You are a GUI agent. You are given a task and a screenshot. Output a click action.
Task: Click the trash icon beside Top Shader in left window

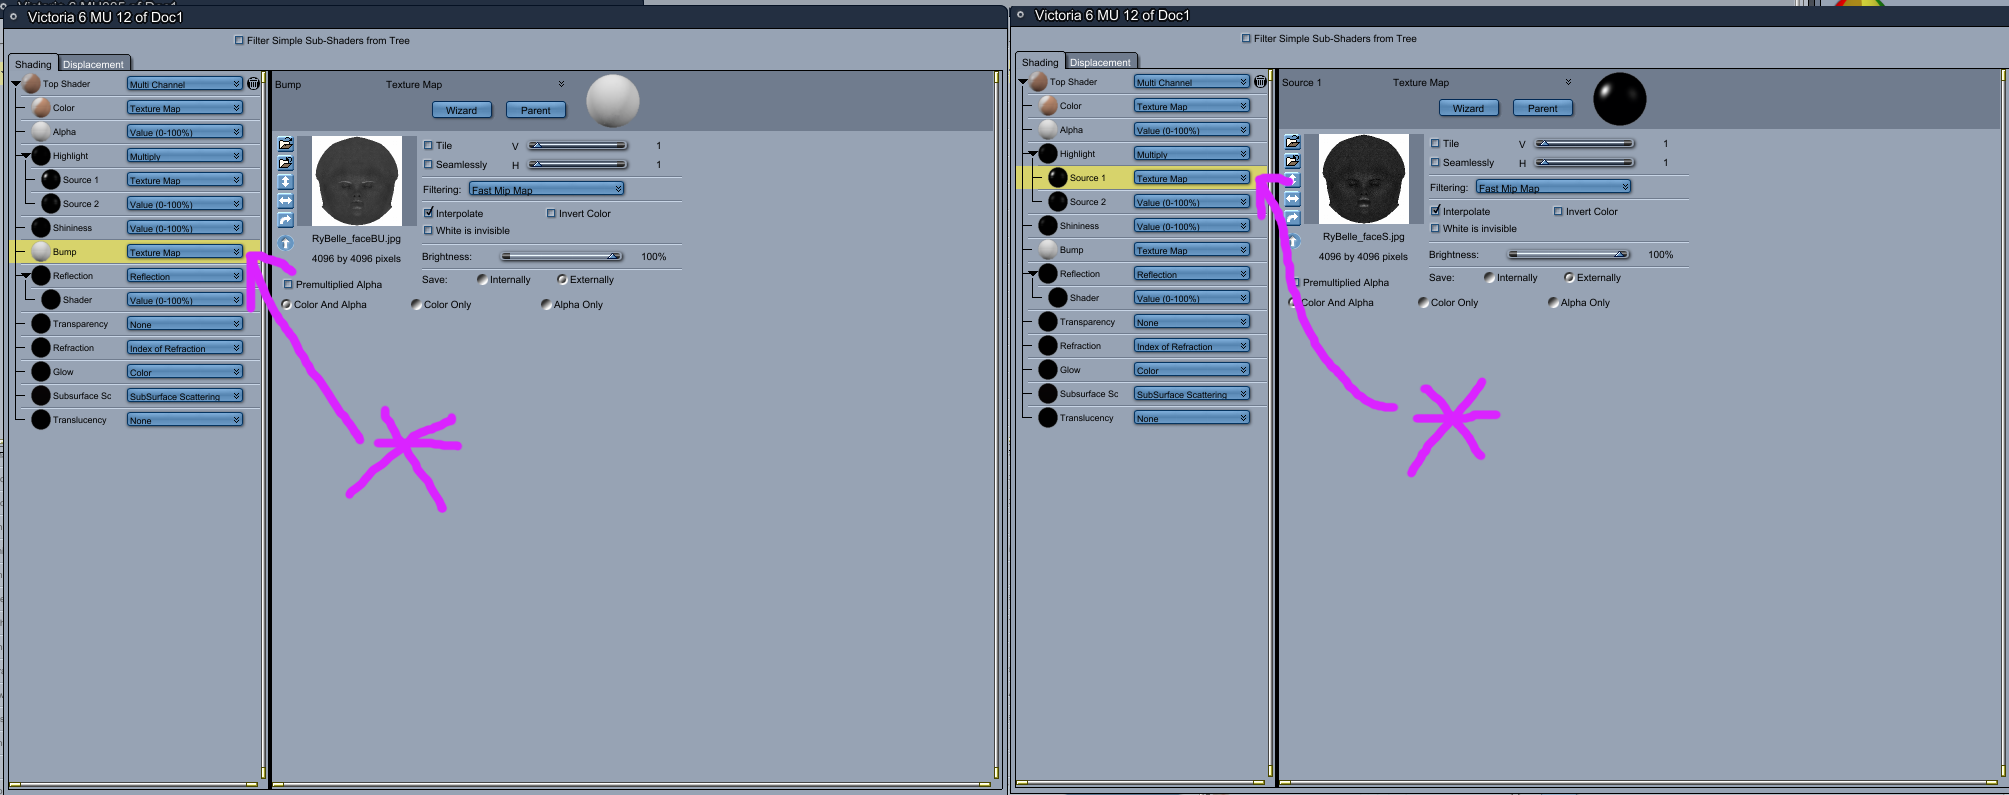click(x=254, y=84)
